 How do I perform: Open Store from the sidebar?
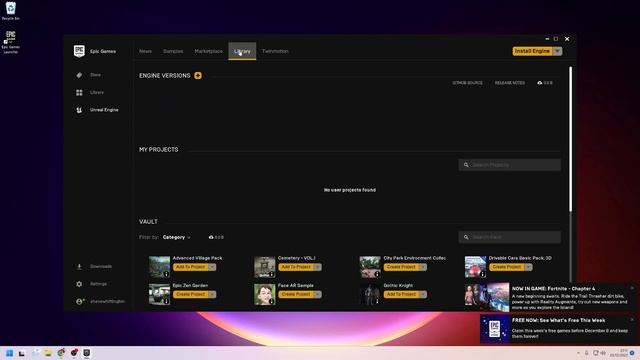coord(96,75)
